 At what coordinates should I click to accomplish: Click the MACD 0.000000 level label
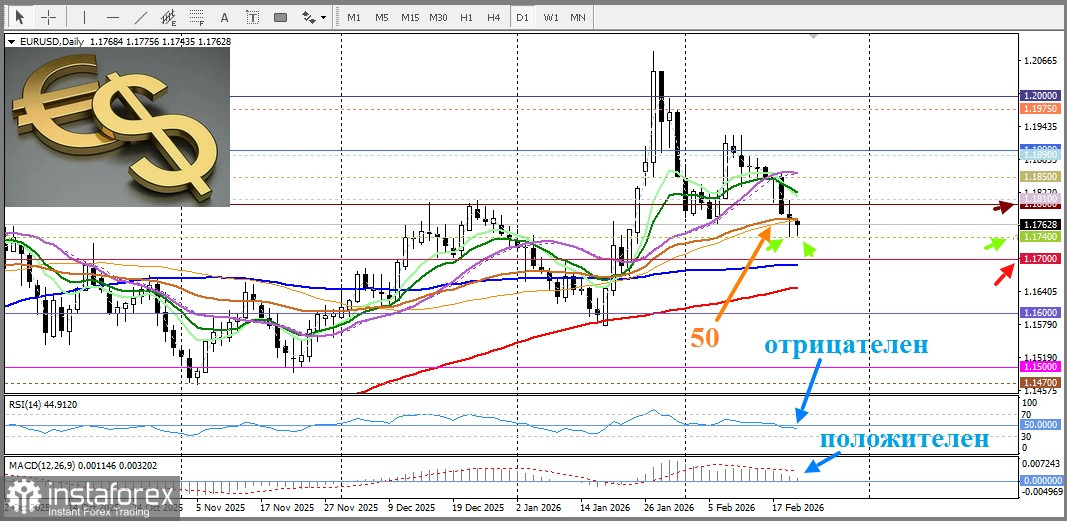(1040, 480)
